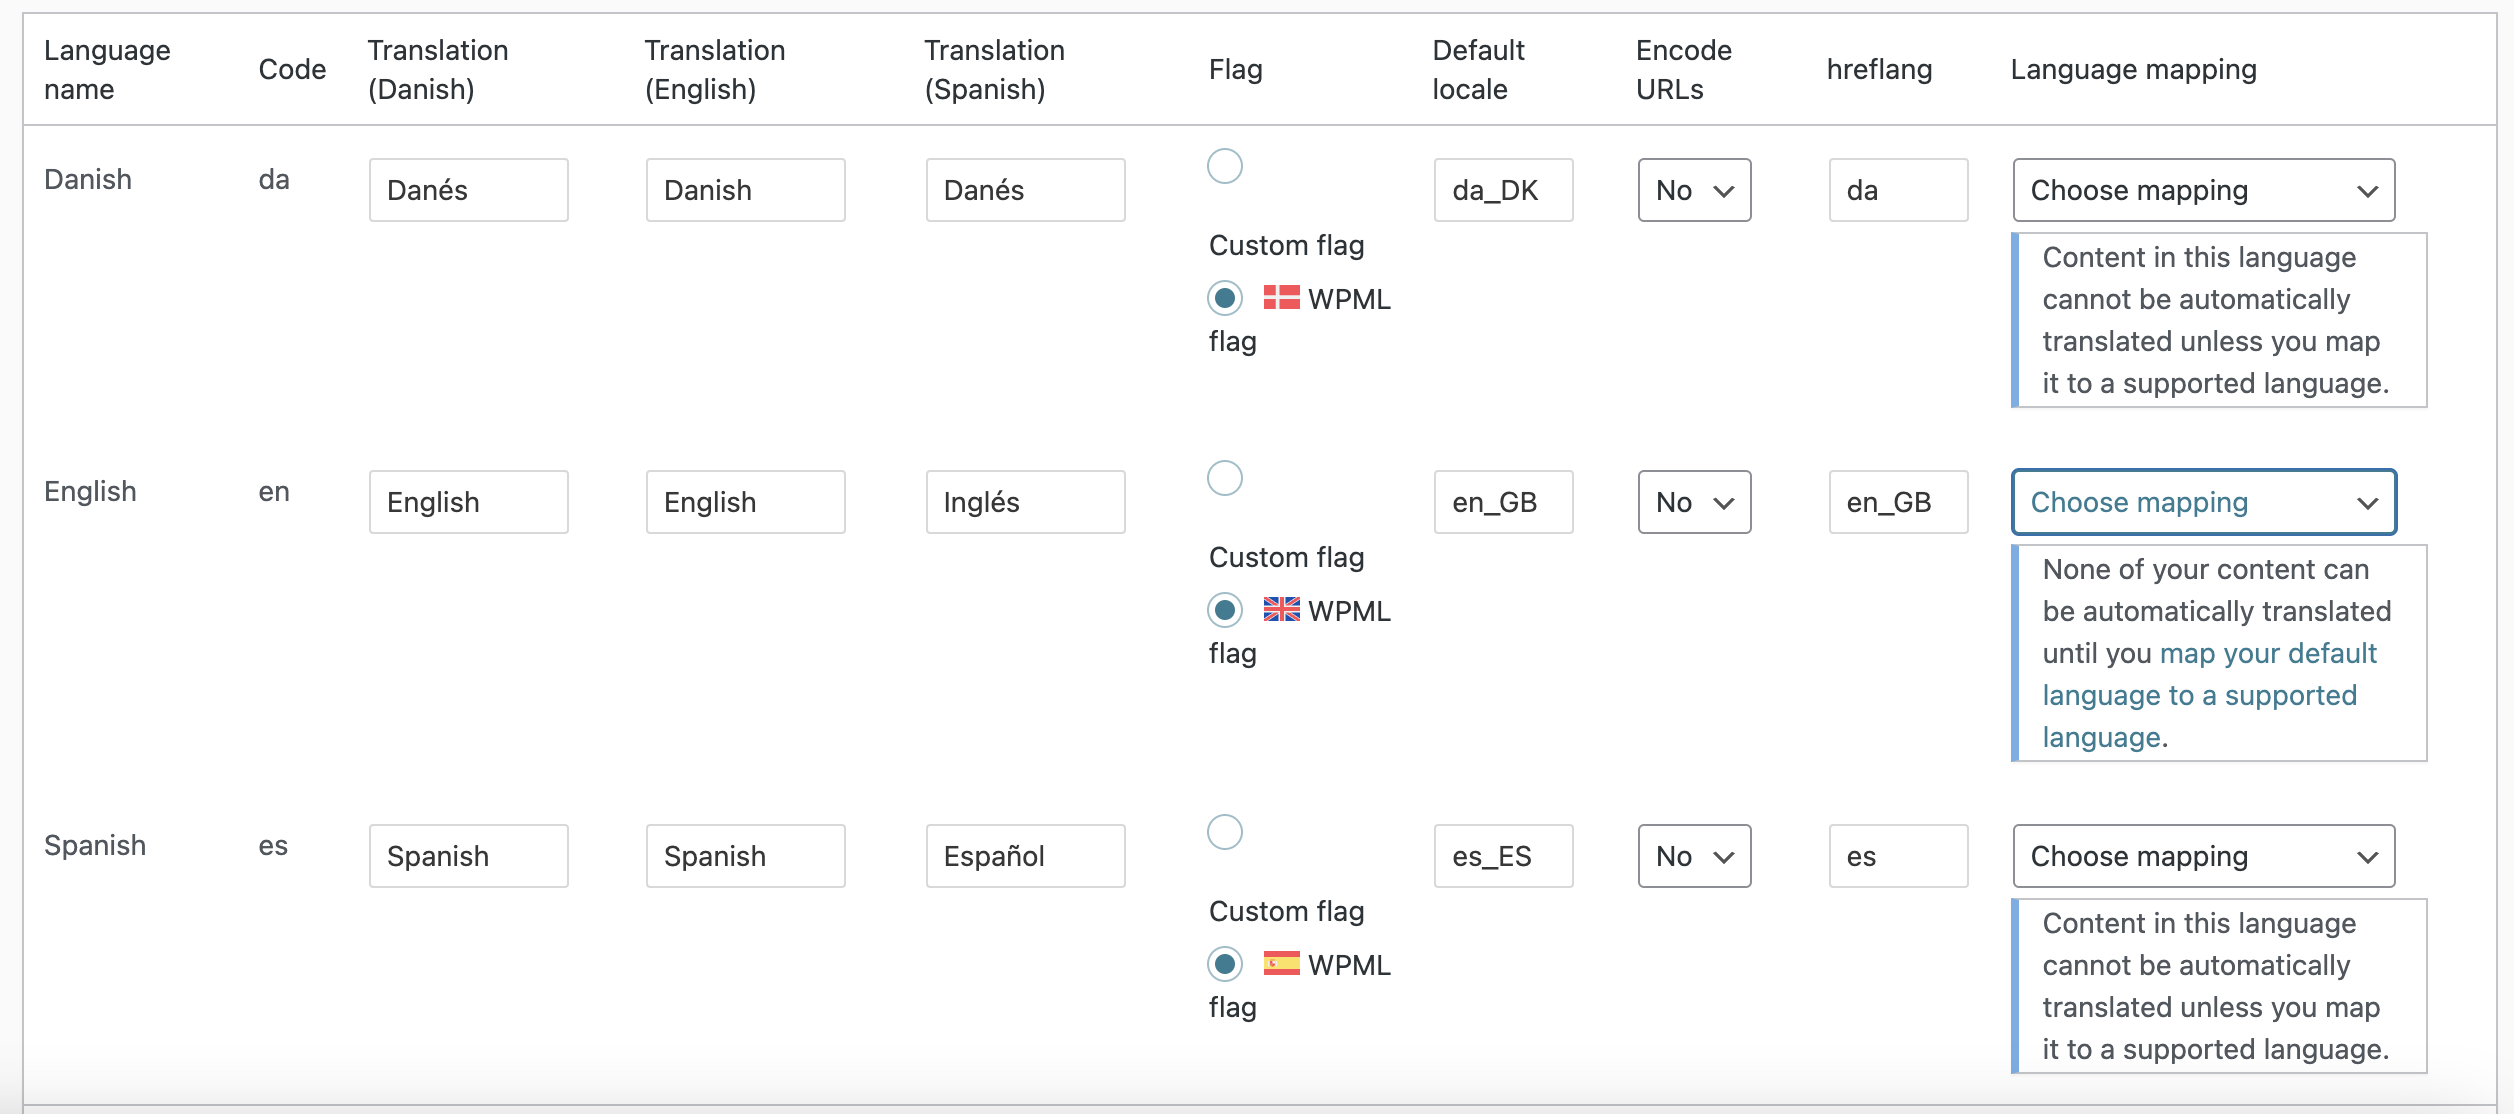Click the da hreflang field
Screen dimensions: 2514x1114
pyautogui.click(x=1898, y=190)
